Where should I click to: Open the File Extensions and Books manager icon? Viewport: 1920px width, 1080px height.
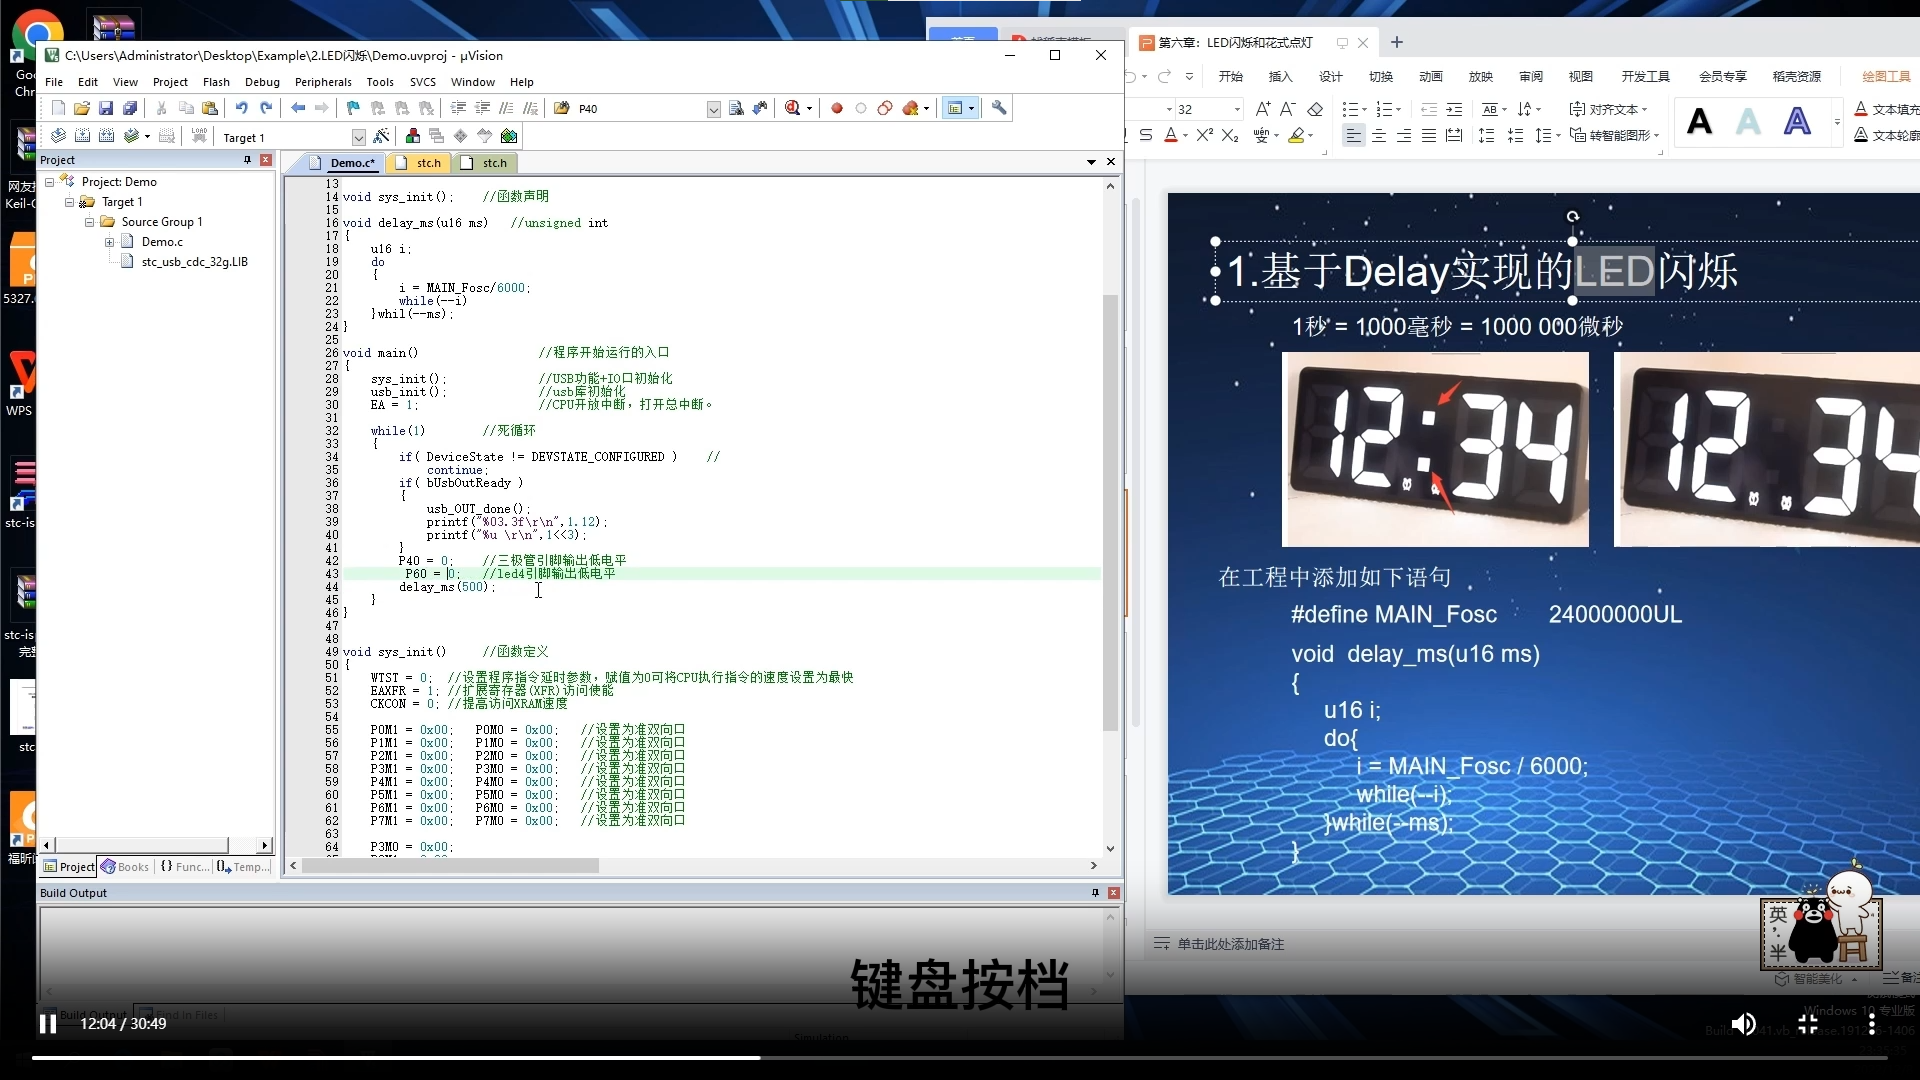coord(412,136)
